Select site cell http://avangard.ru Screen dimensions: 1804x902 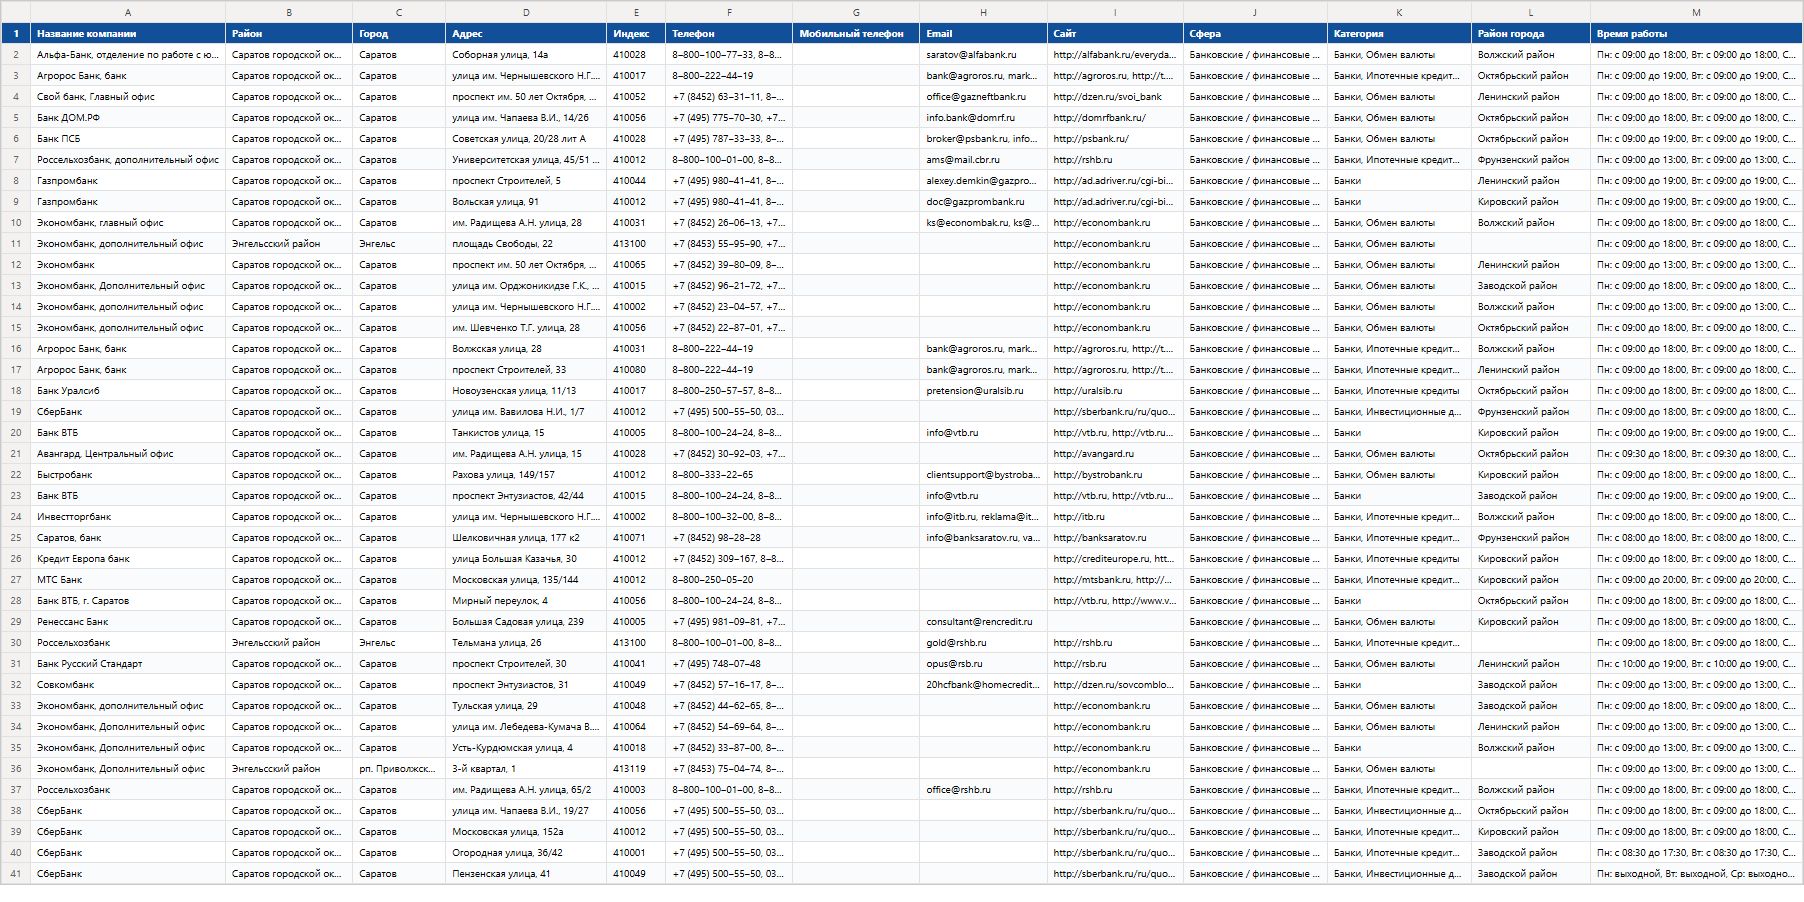tap(1115, 454)
